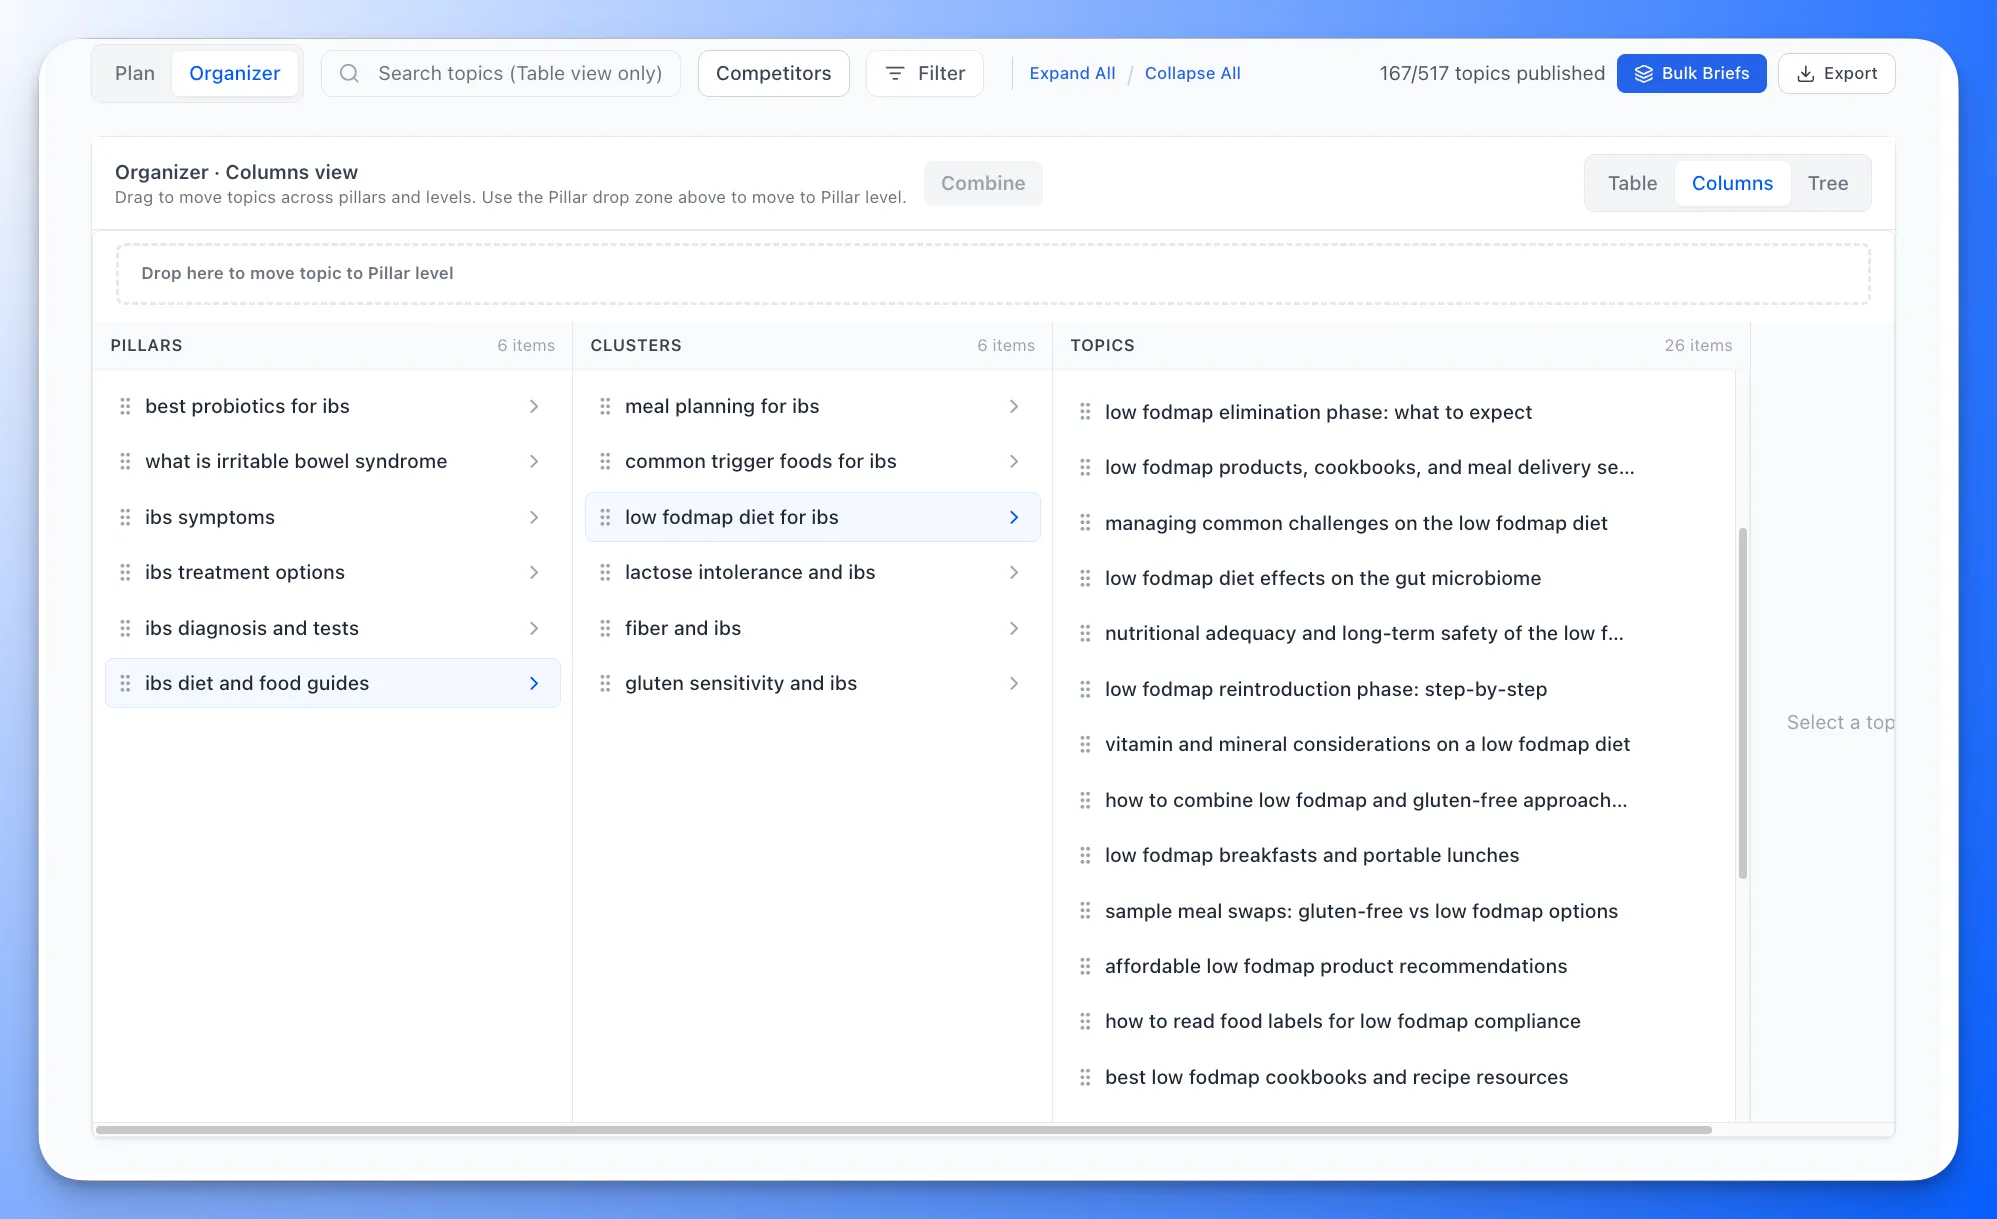Open the Competitors panel
1997x1219 pixels.
coord(773,73)
